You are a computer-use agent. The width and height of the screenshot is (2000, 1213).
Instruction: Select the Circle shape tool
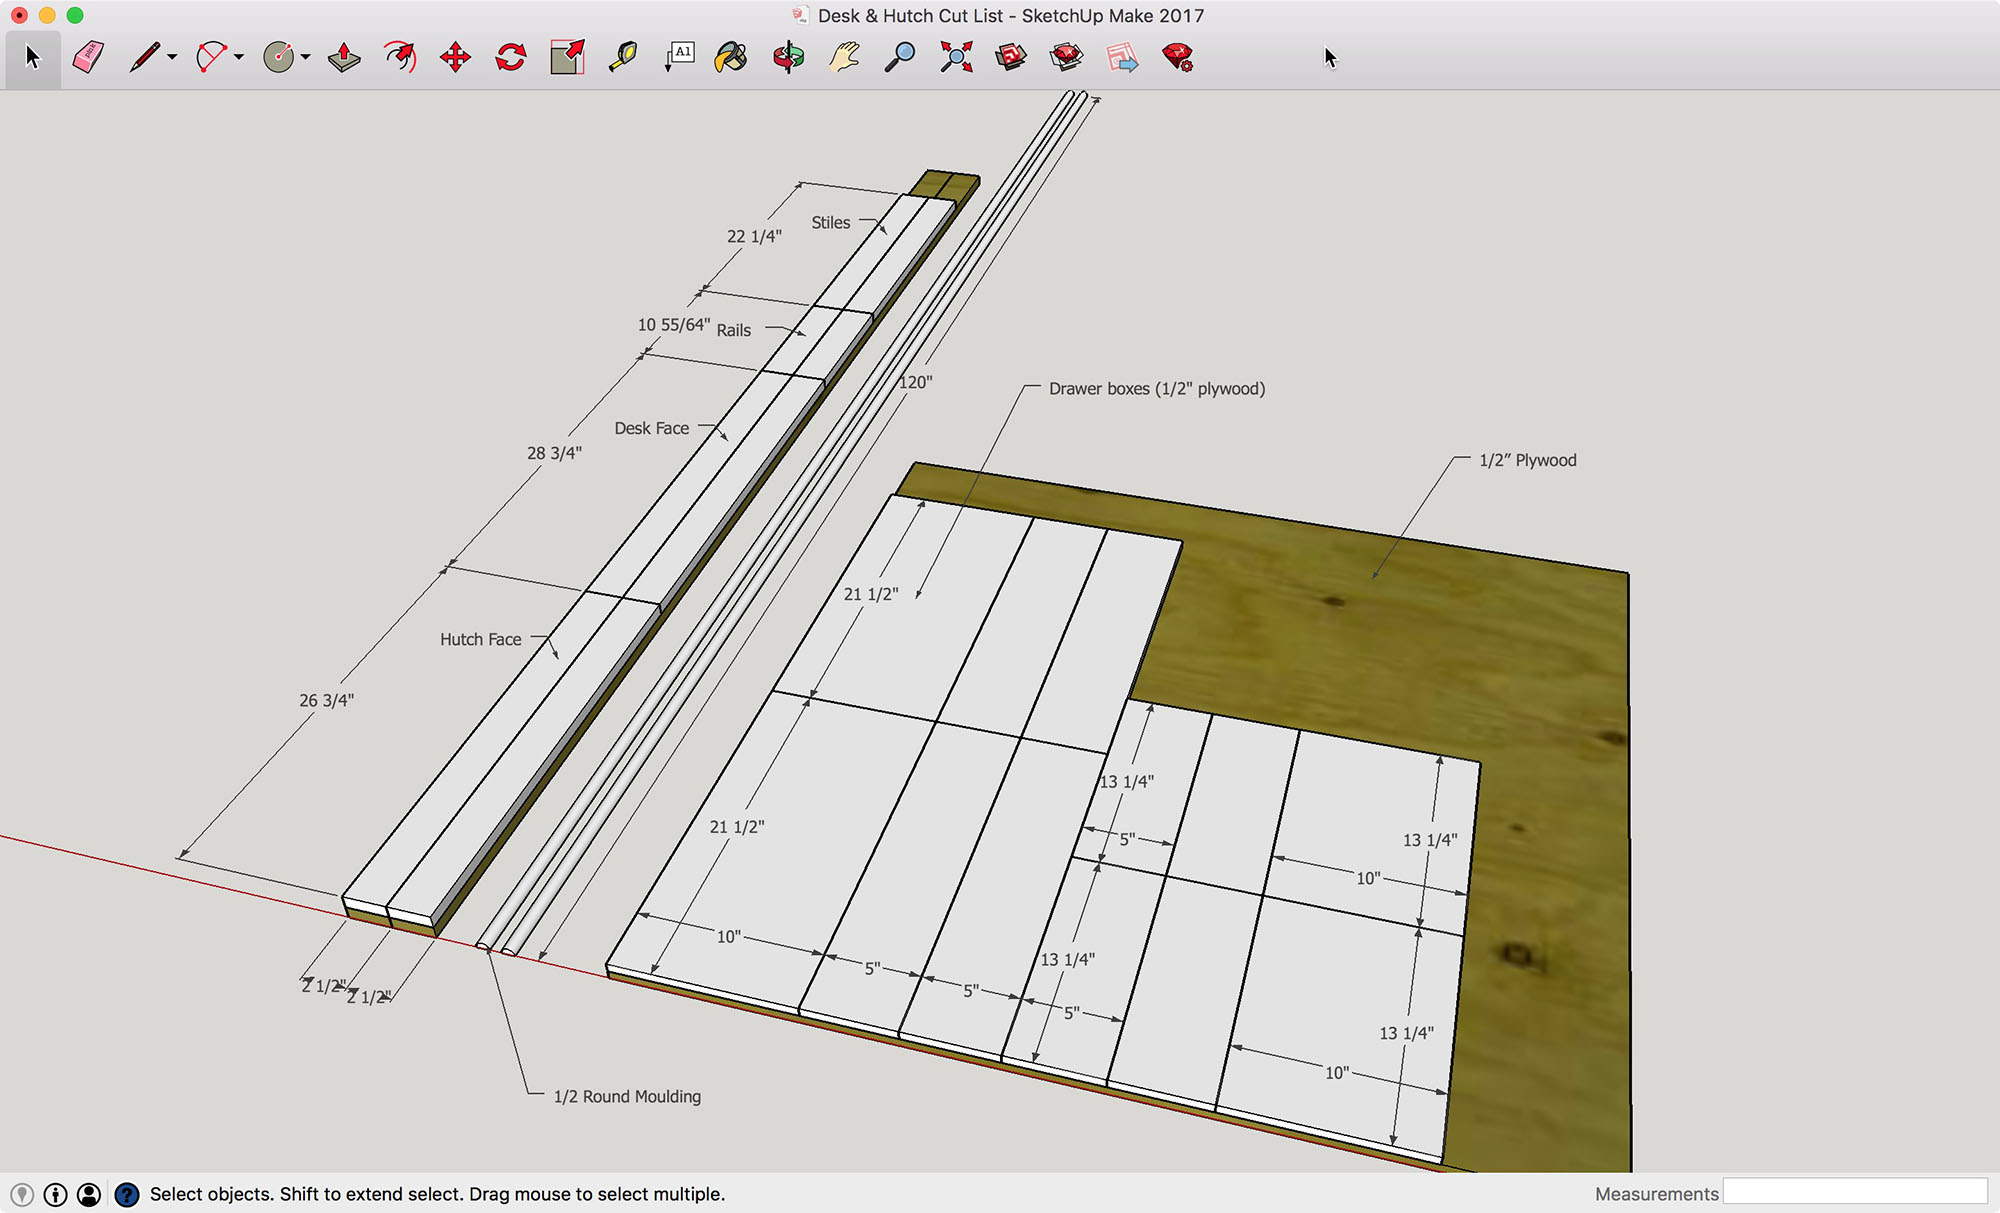click(x=279, y=57)
